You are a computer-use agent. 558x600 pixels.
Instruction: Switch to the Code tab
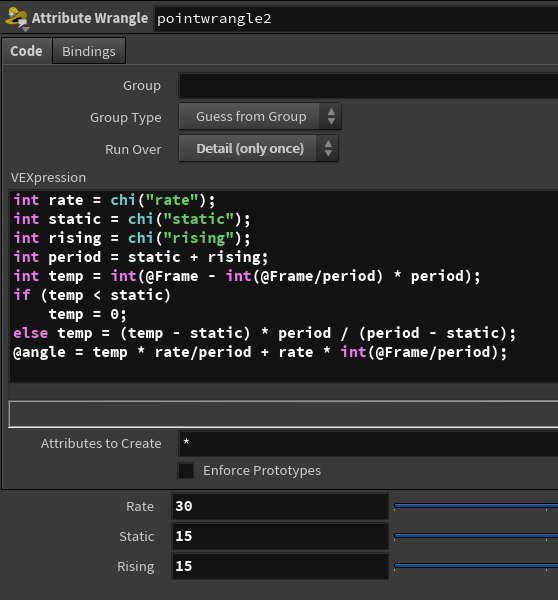click(x=26, y=51)
